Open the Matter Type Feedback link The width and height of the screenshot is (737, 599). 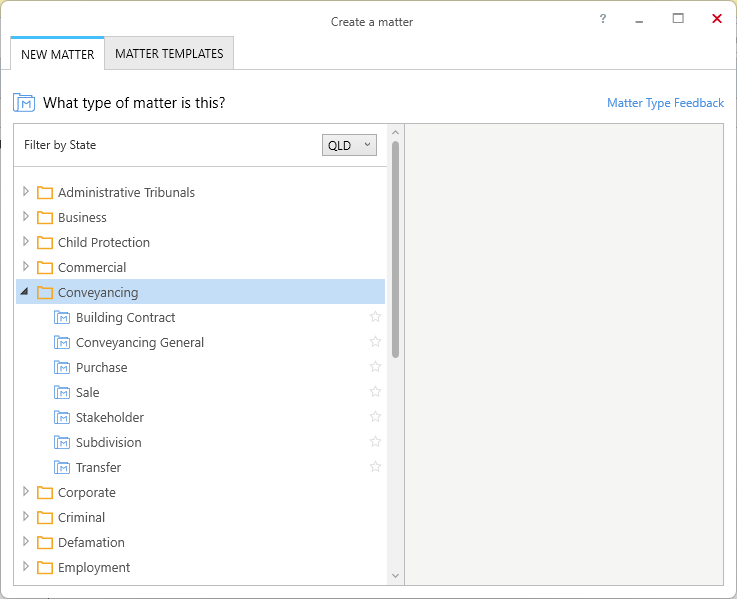pyautogui.click(x=665, y=103)
